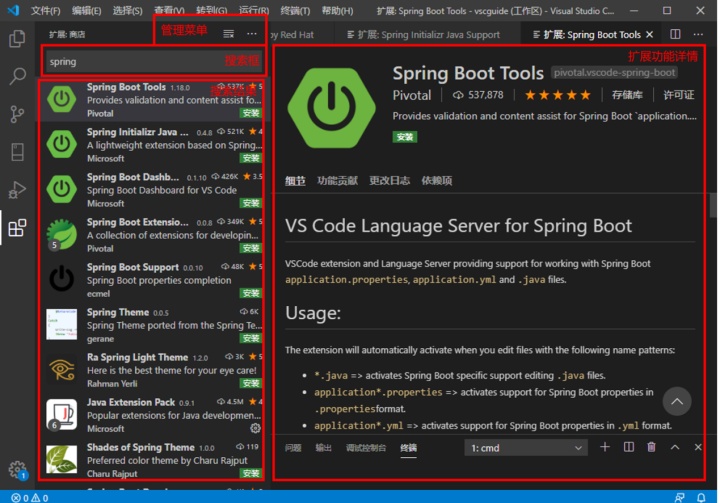Open the Run and Debug view
The height and width of the screenshot is (503, 720).
(17, 189)
